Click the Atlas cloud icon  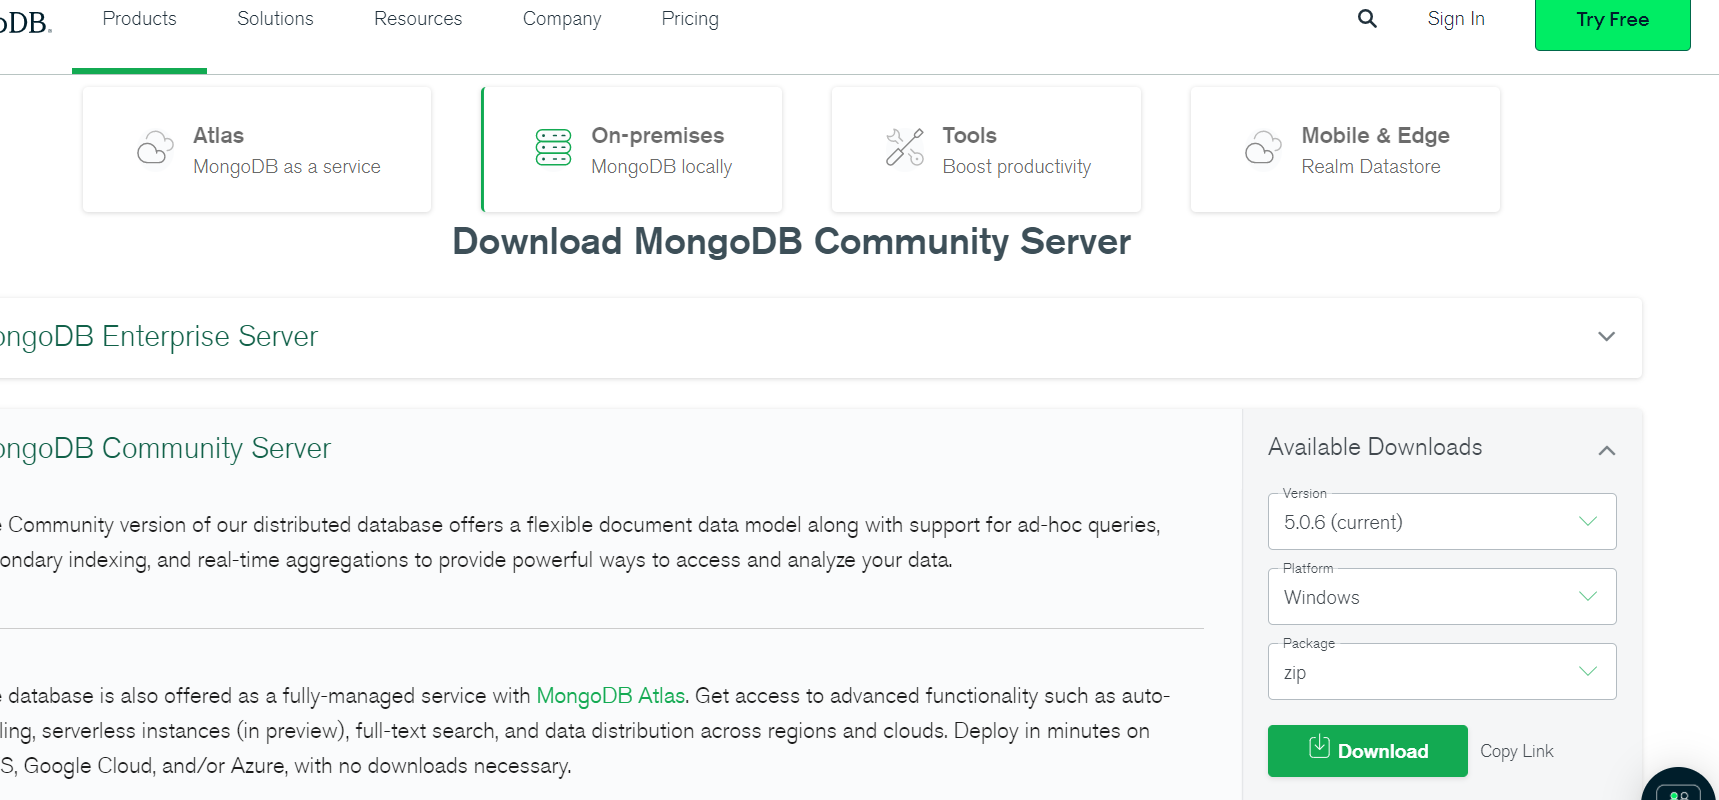pyautogui.click(x=155, y=148)
